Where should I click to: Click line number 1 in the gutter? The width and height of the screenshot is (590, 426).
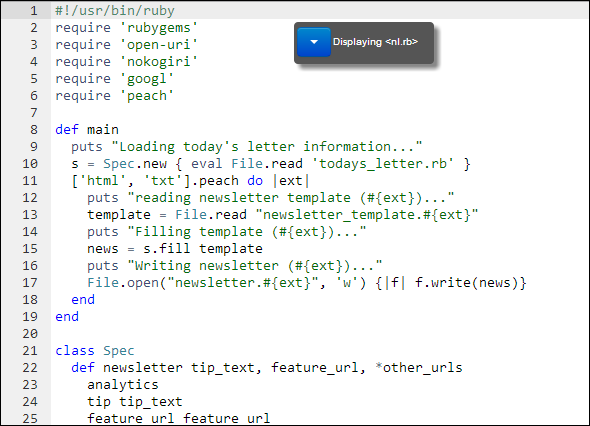[x=33, y=11]
